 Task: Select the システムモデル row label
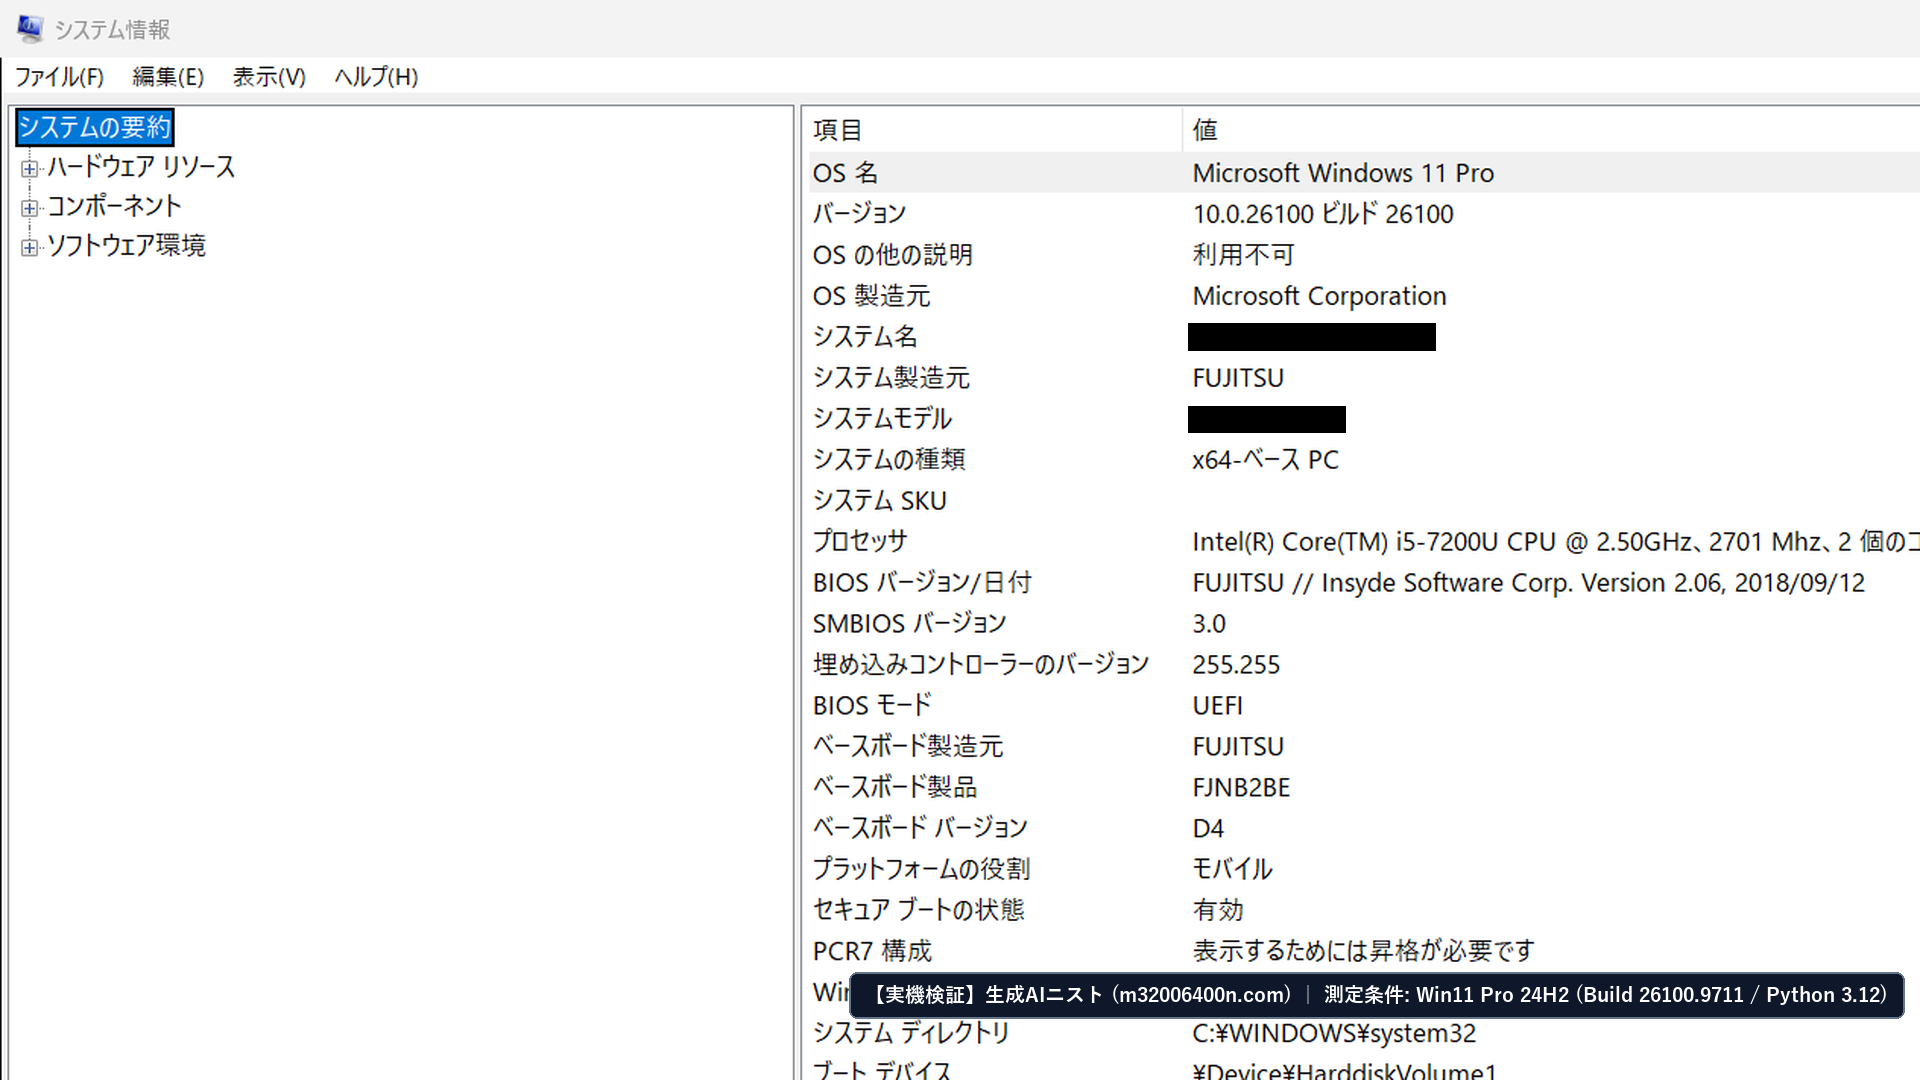[882, 419]
